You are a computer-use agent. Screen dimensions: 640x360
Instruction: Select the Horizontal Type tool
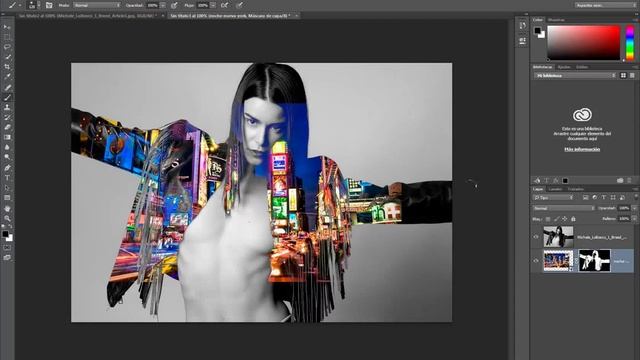click(x=7, y=178)
